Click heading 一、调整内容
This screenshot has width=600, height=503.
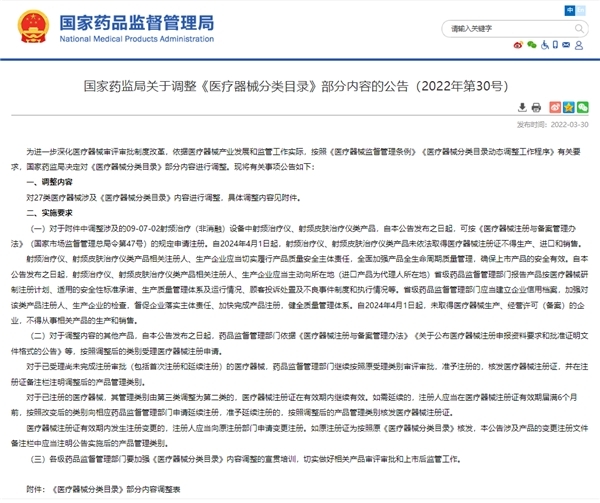49,182
